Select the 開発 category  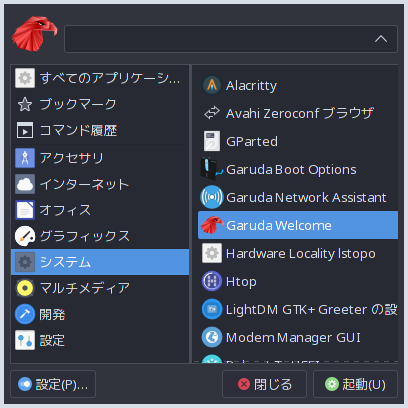pos(100,314)
